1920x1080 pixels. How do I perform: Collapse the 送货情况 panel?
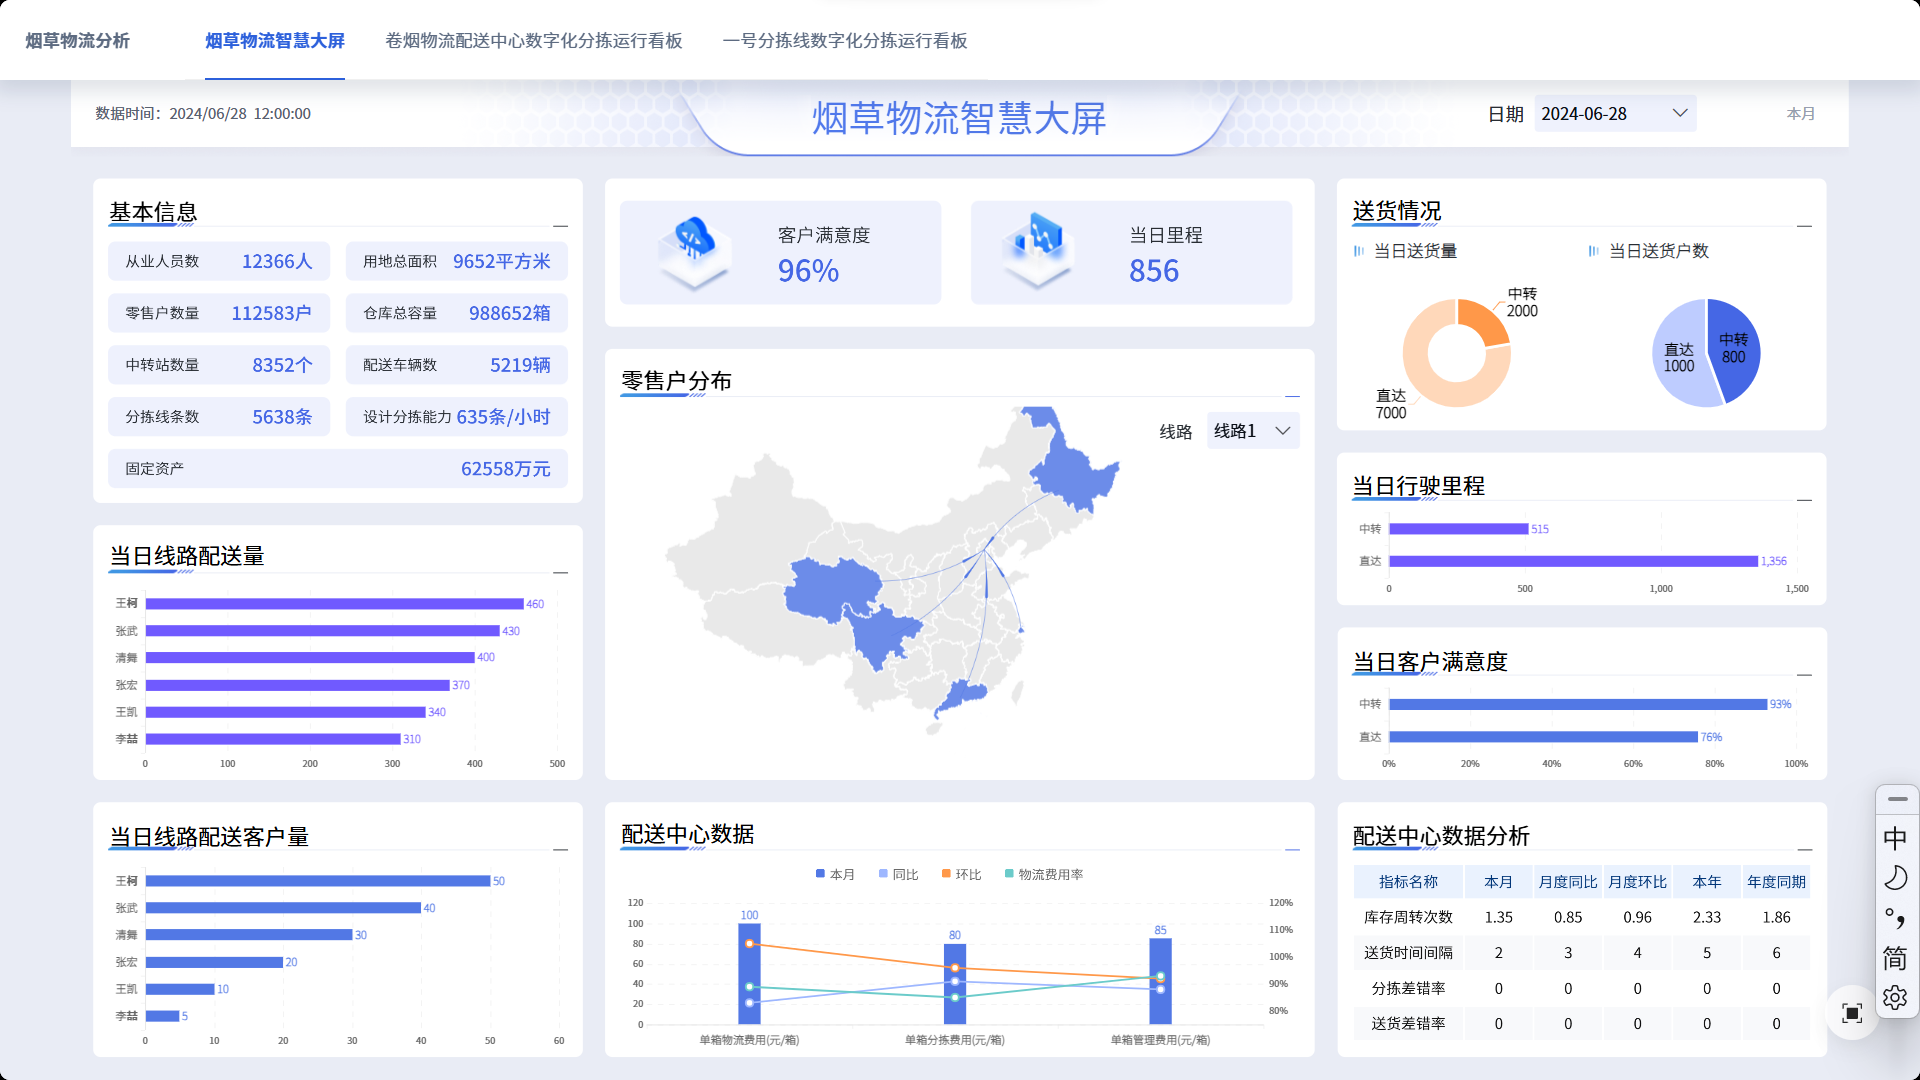tap(1804, 226)
